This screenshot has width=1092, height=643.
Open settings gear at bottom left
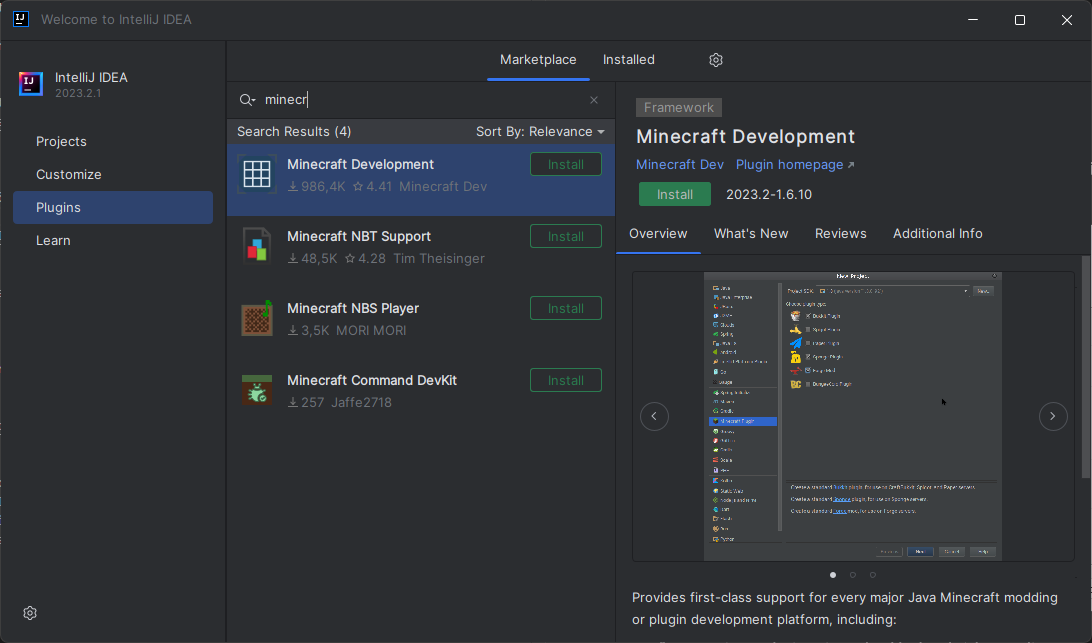(30, 613)
